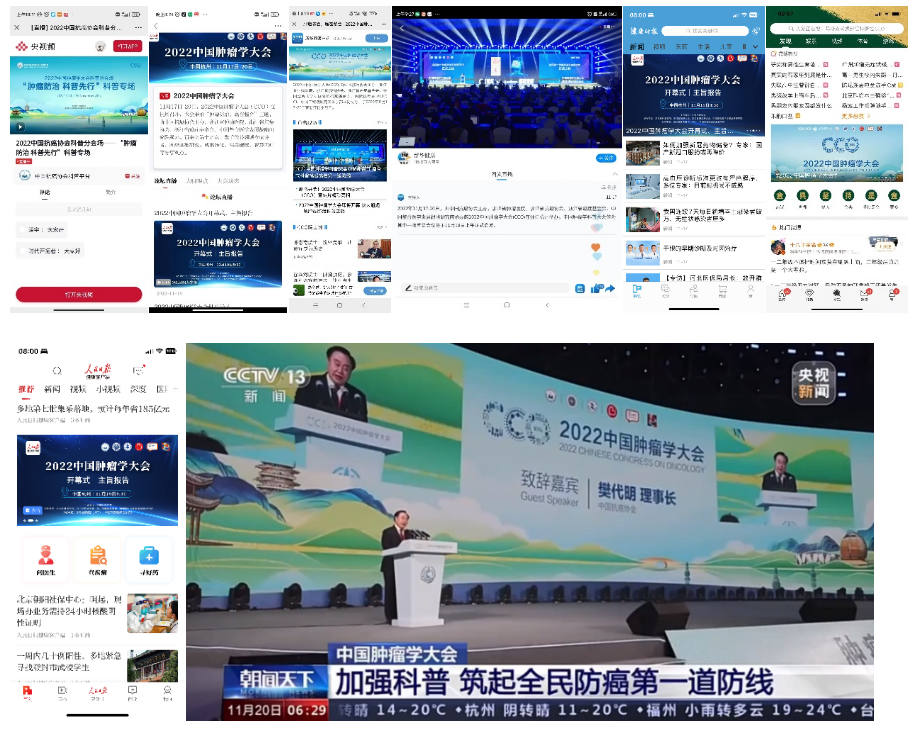This screenshot has height=729, width=917.
Task: Select the 小视频 tab in 人民日报
Action: 108,389
